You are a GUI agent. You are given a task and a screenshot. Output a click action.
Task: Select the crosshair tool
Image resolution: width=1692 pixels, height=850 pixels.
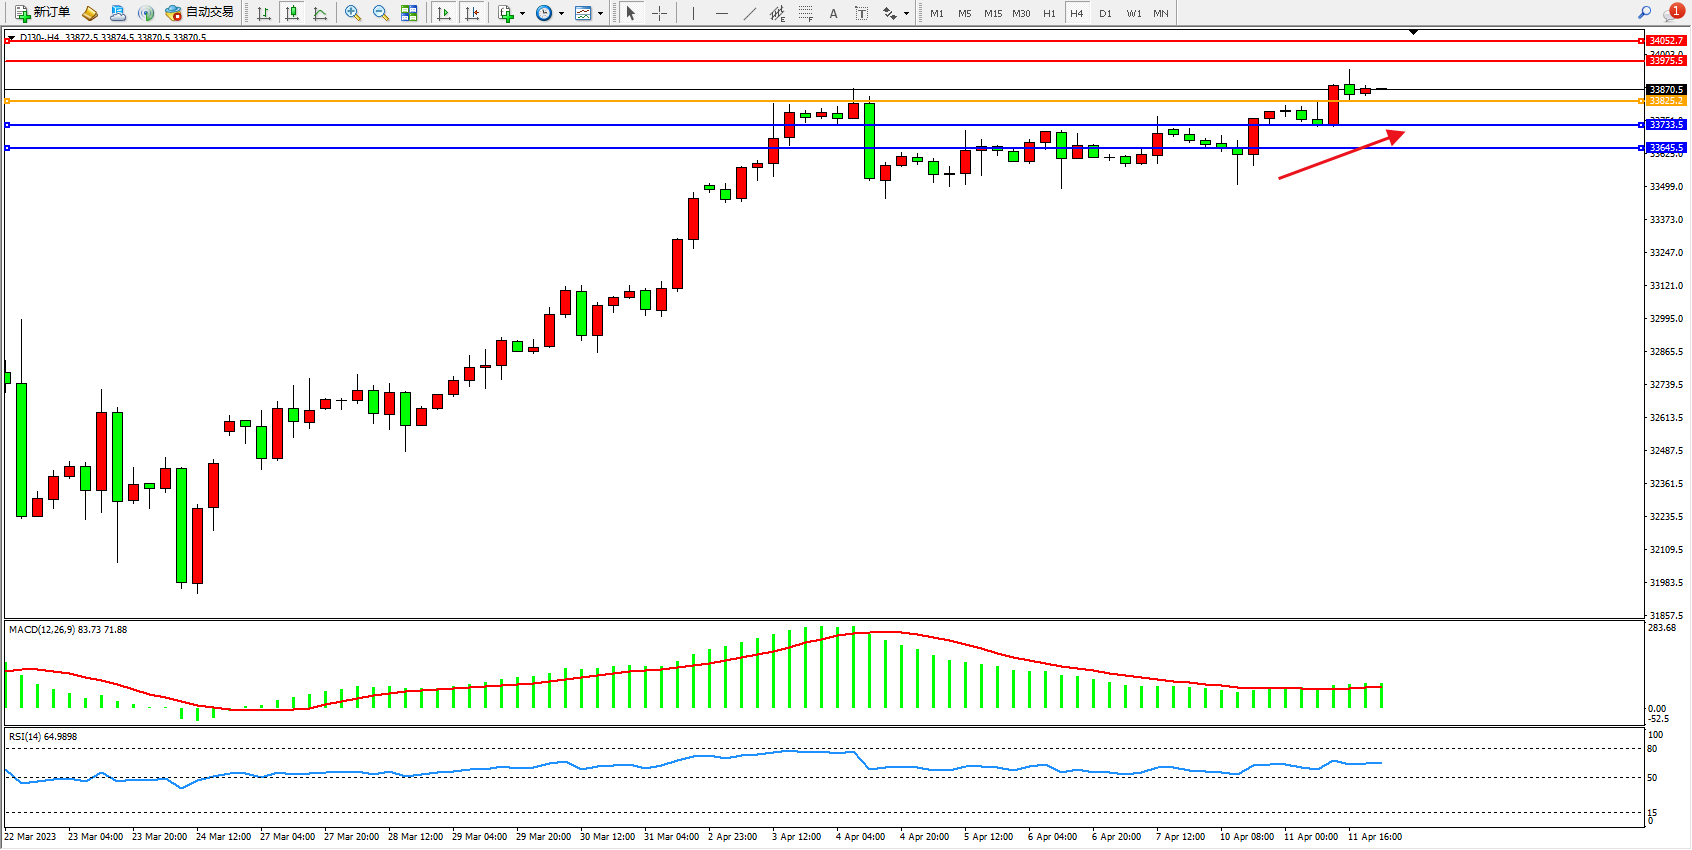(660, 13)
